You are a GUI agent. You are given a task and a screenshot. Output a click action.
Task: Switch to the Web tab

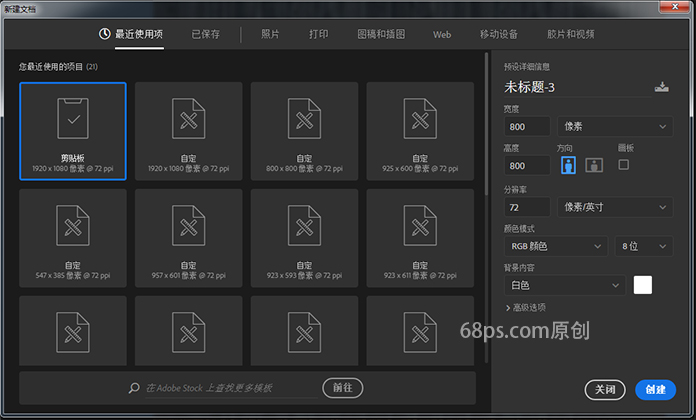442,34
